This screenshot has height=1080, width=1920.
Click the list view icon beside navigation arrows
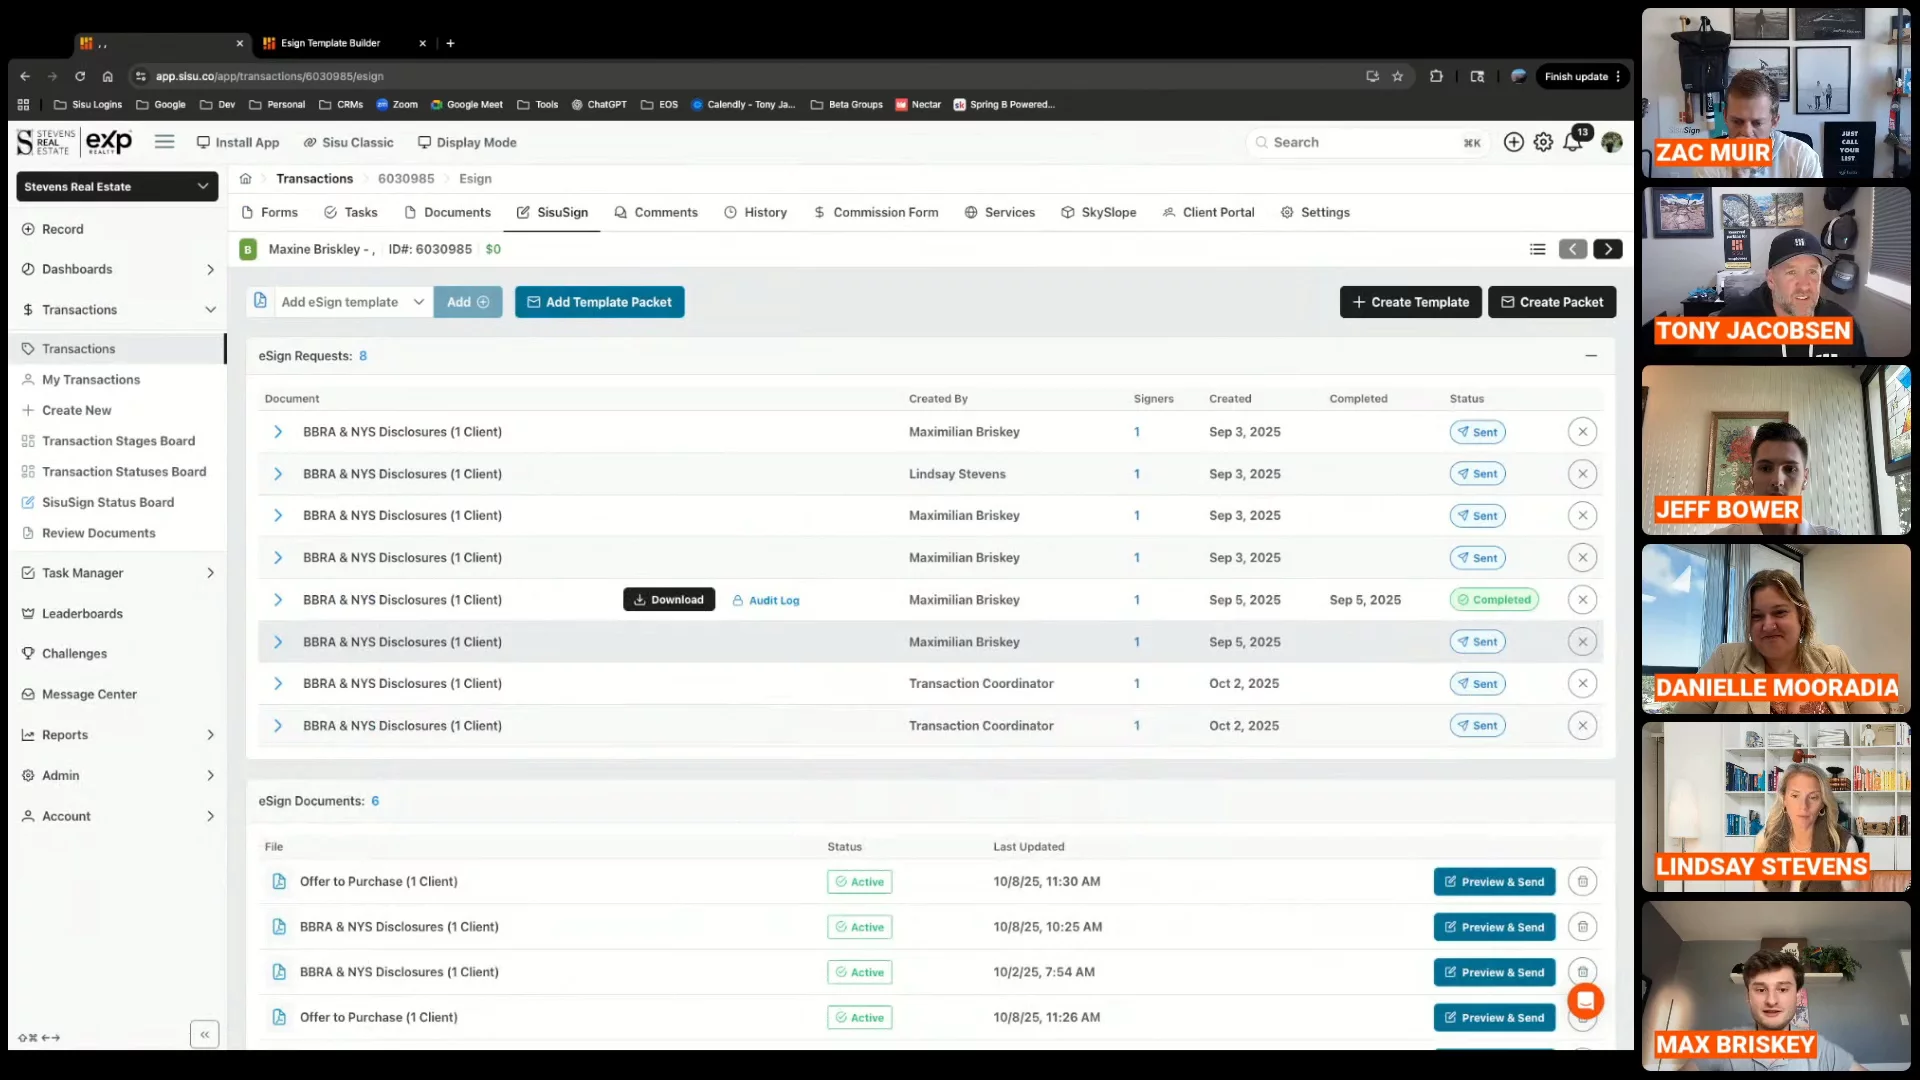[x=1537, y=249]
